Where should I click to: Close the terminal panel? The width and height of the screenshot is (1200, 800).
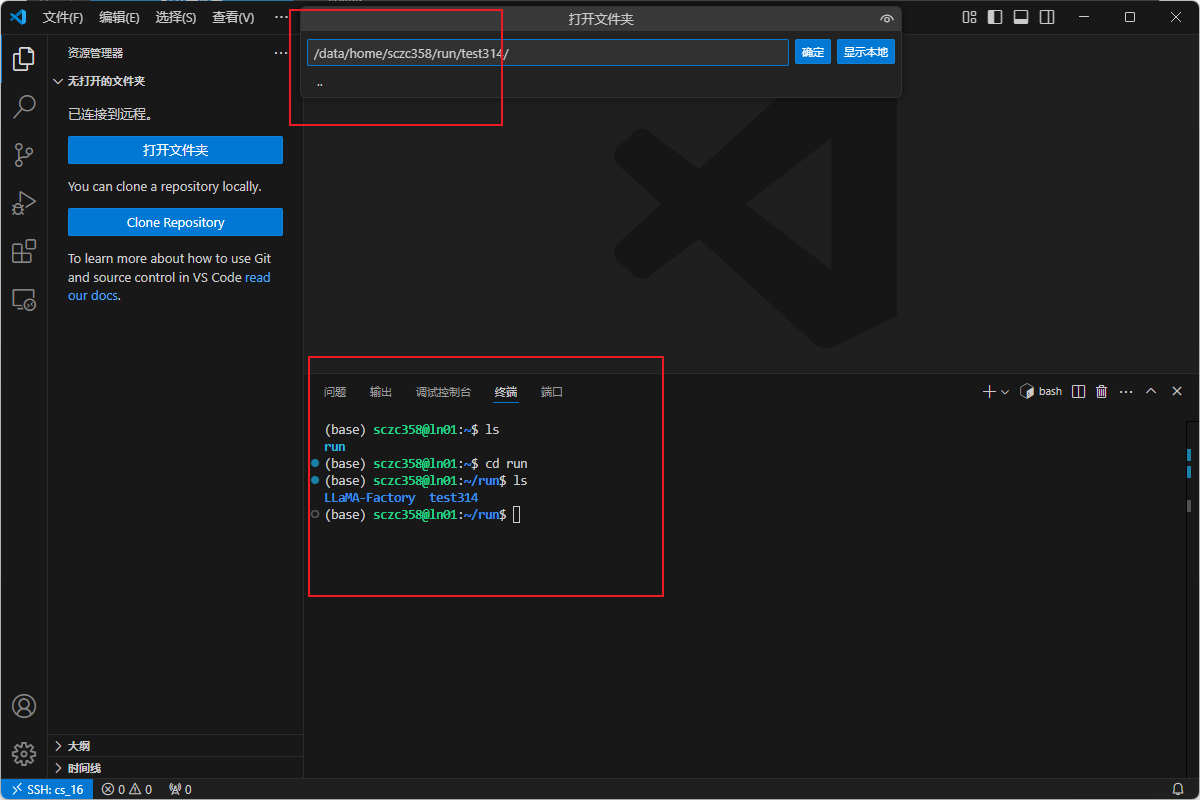(1177, 391)
